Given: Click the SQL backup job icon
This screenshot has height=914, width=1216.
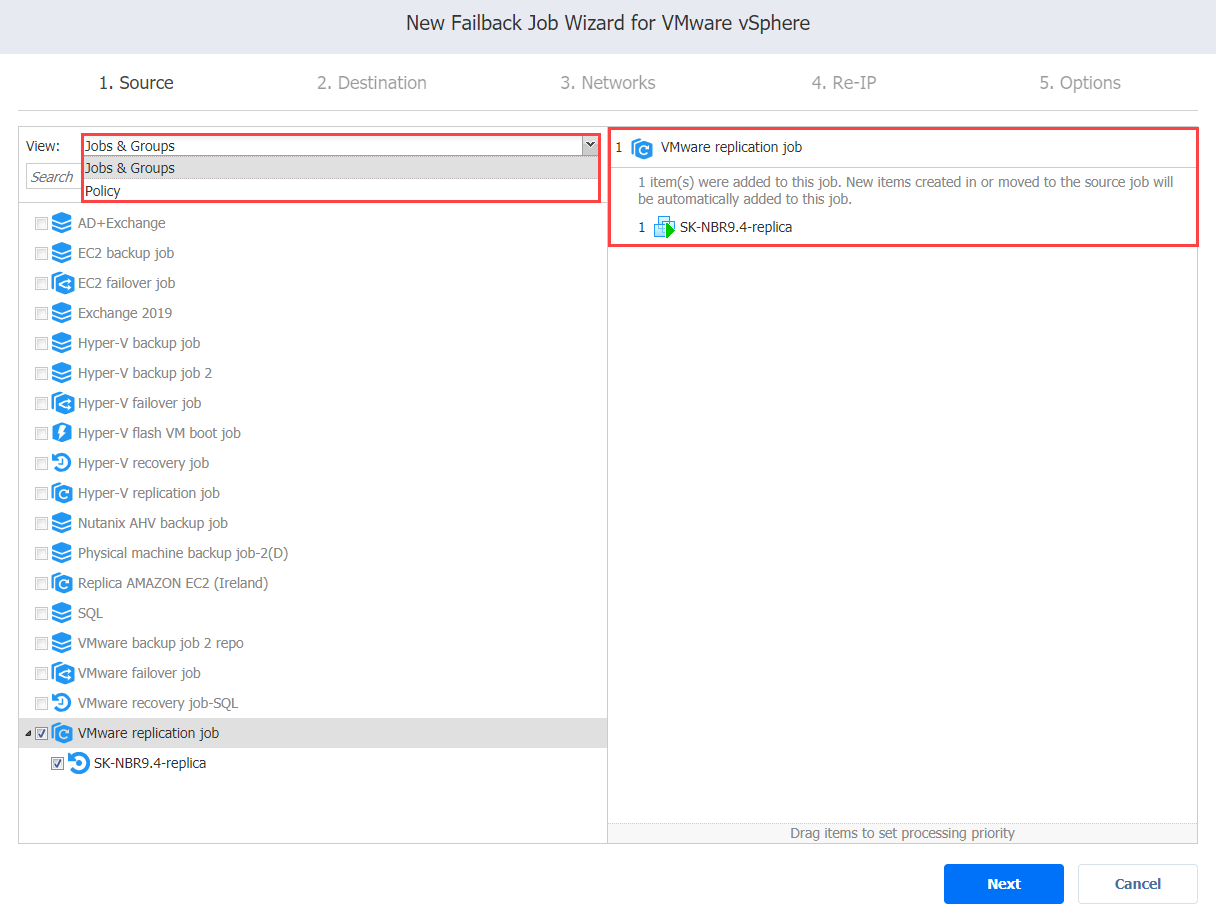Looking at the screenshot, I should point(62,613).
